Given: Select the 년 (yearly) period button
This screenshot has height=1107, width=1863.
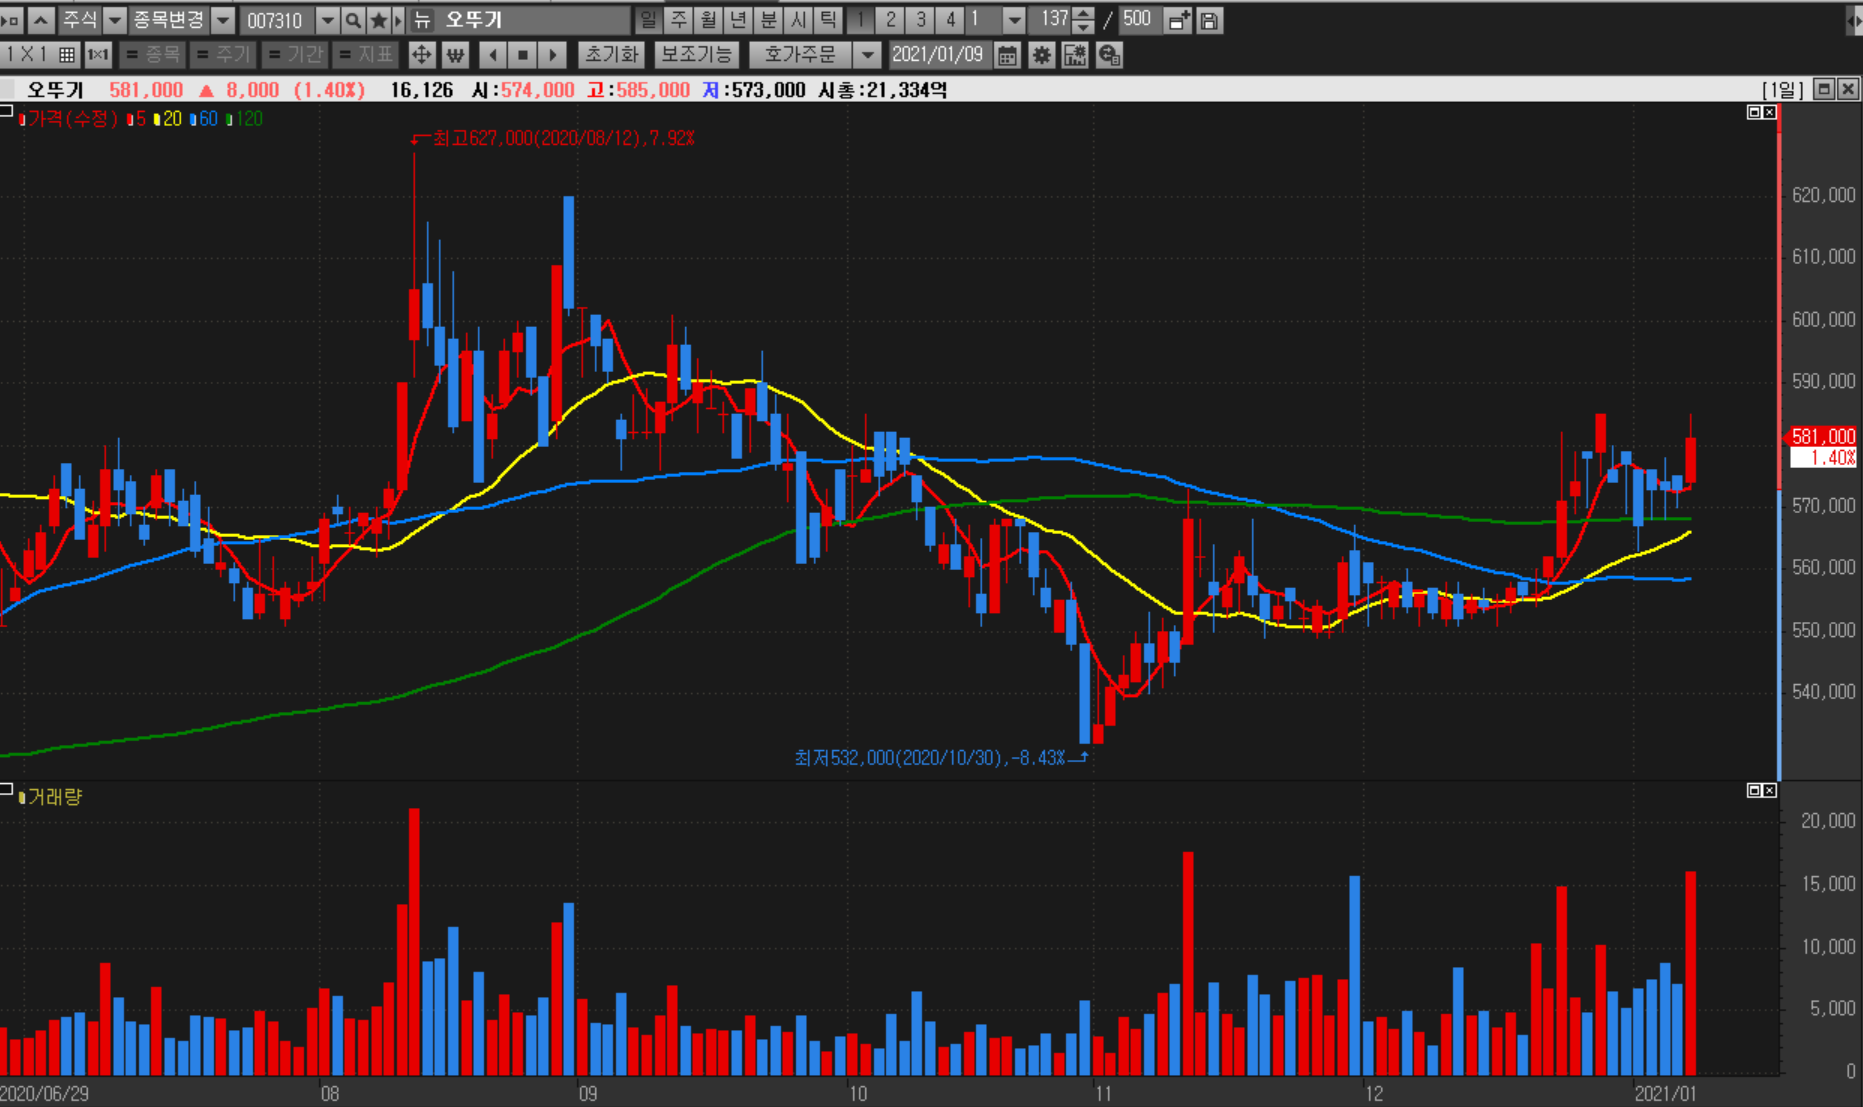Looking at the screenshot, I should [x=739, y=20].
